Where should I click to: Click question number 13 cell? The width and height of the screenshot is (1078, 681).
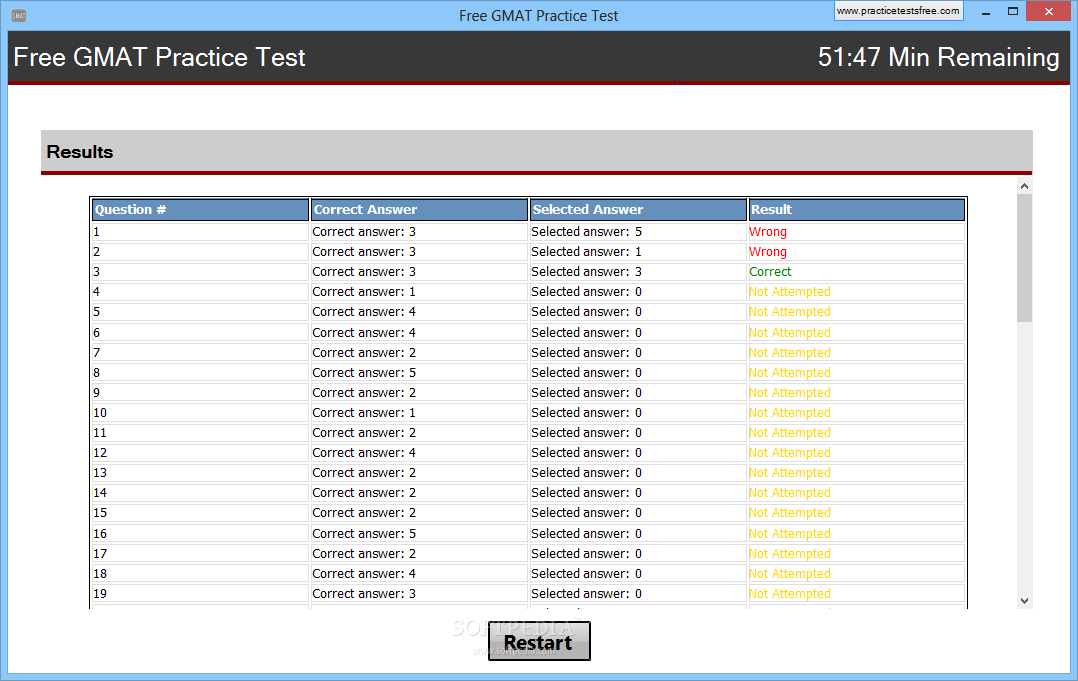200,473
